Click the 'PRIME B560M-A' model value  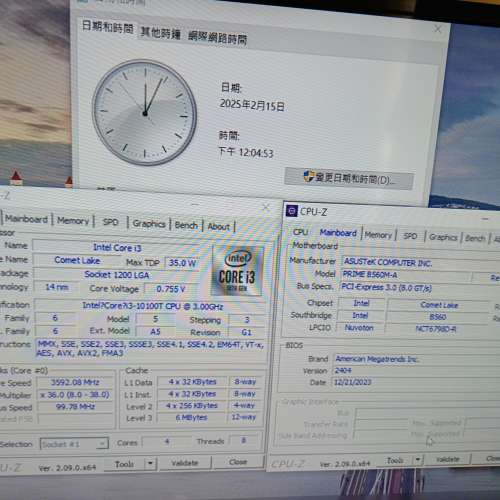pos(370,275)
